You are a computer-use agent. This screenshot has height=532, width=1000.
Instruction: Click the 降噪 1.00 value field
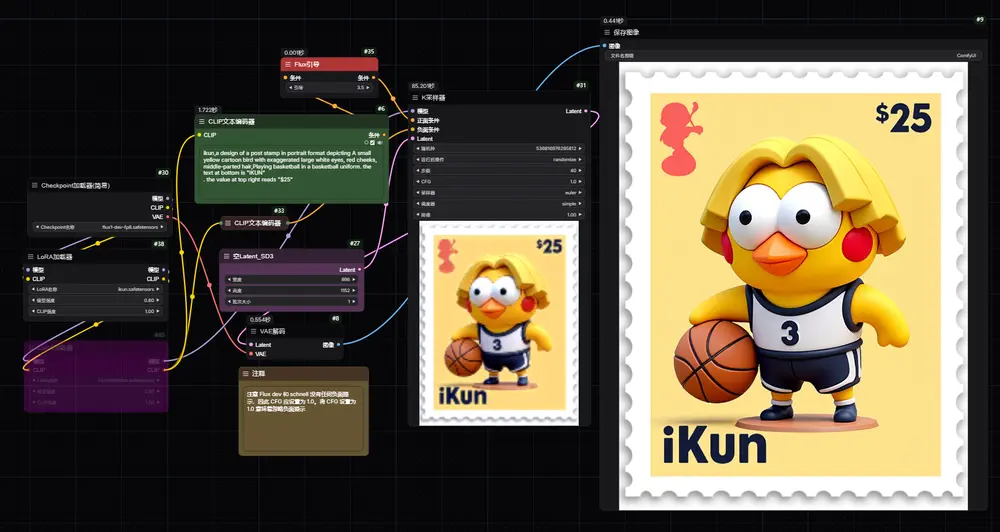pyautogui.click(x=501, y=215)
